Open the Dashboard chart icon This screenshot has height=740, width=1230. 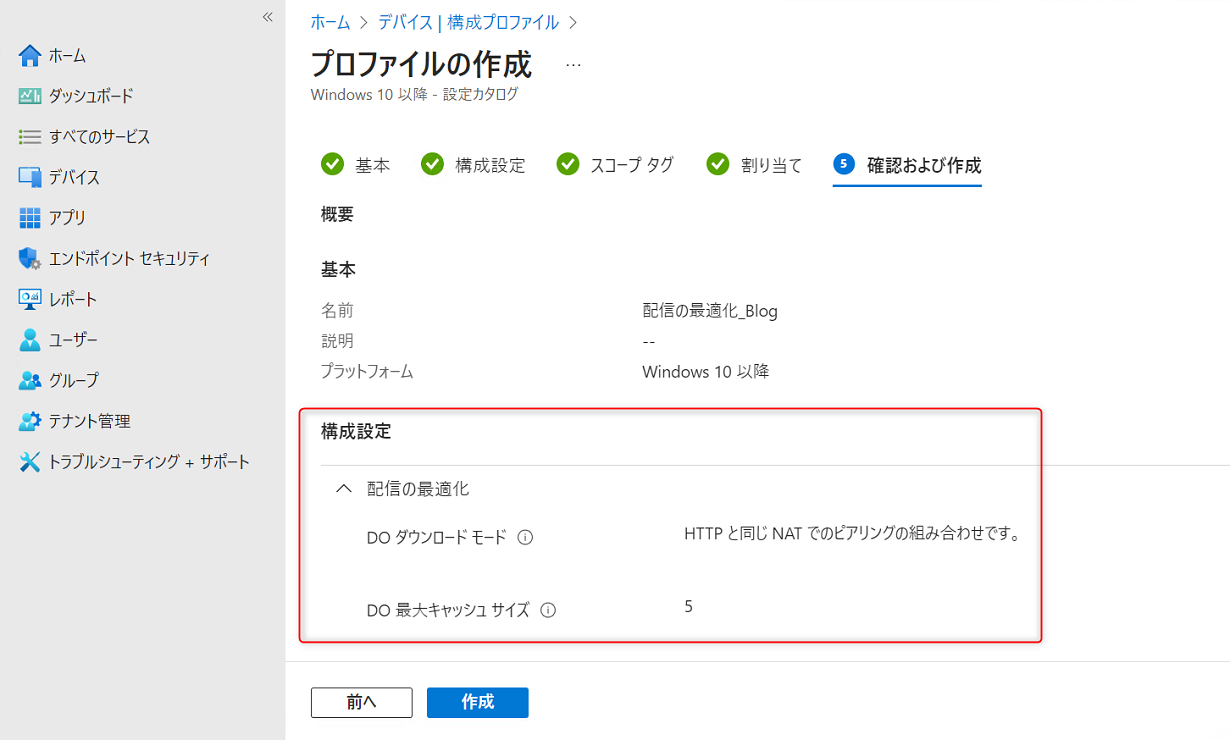point(30,96)
